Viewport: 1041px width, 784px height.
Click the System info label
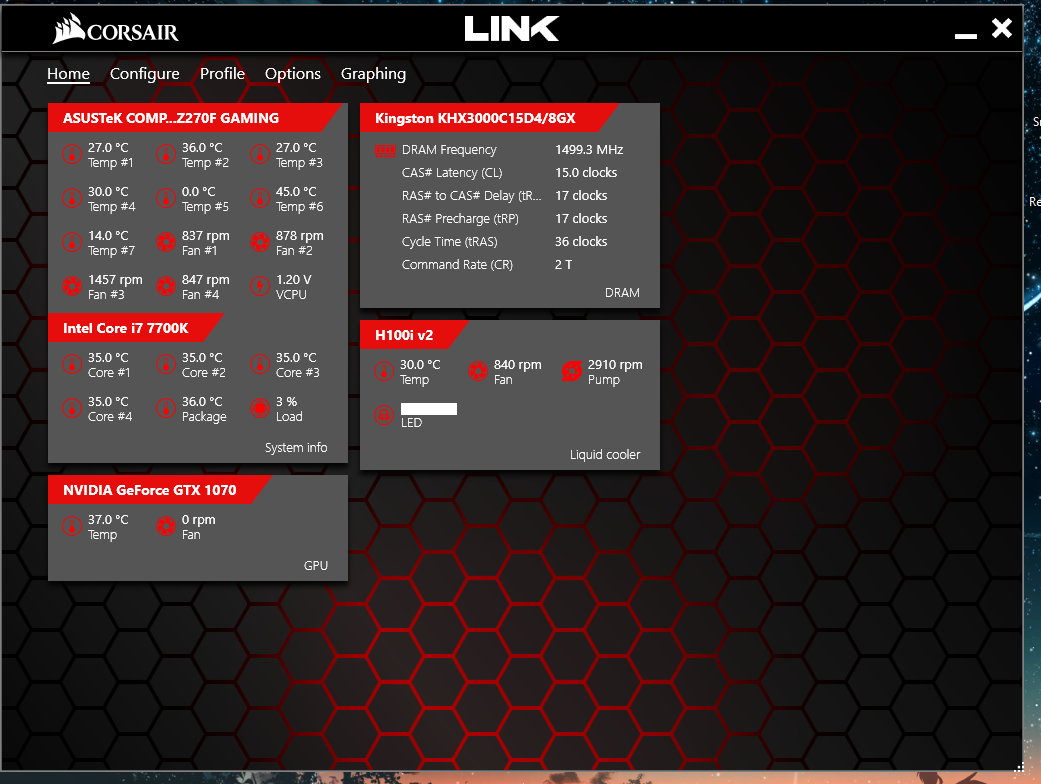pos(296,447)
